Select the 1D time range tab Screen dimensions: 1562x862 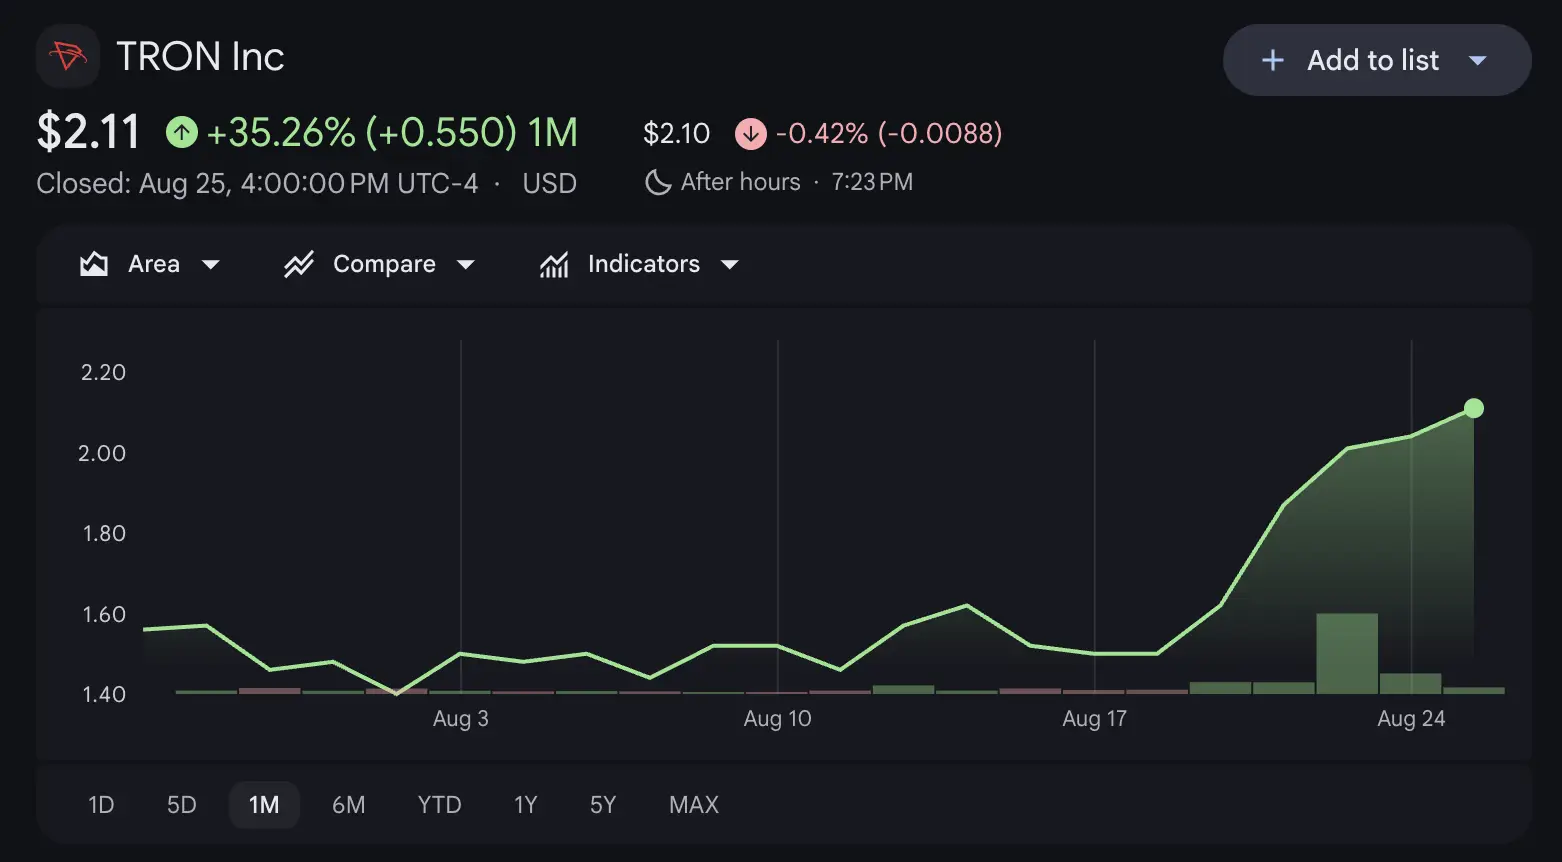(101, 805)
